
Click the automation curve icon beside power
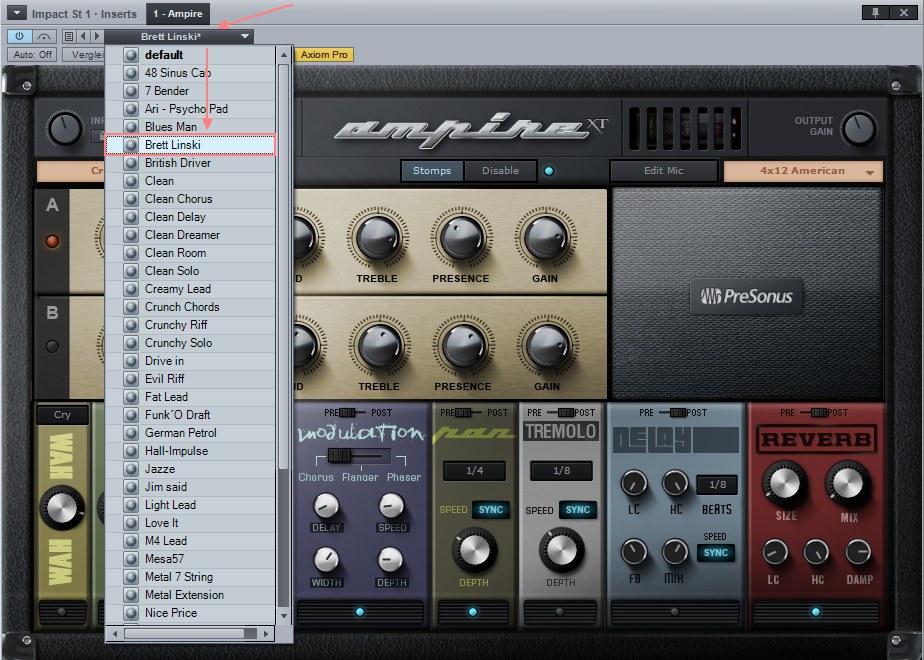pyautogui.click(x=44, y=37)
